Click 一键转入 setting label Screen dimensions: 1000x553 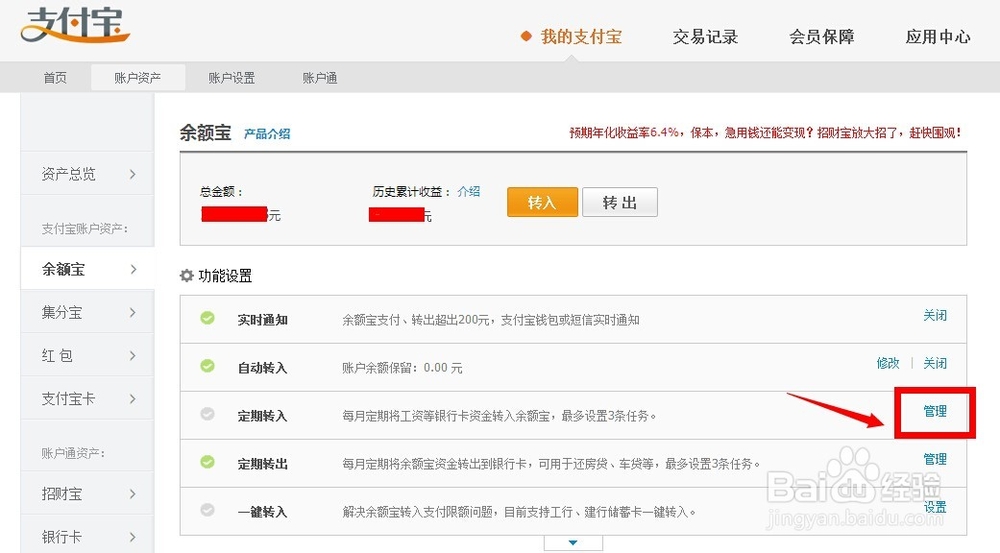[263, 512]
